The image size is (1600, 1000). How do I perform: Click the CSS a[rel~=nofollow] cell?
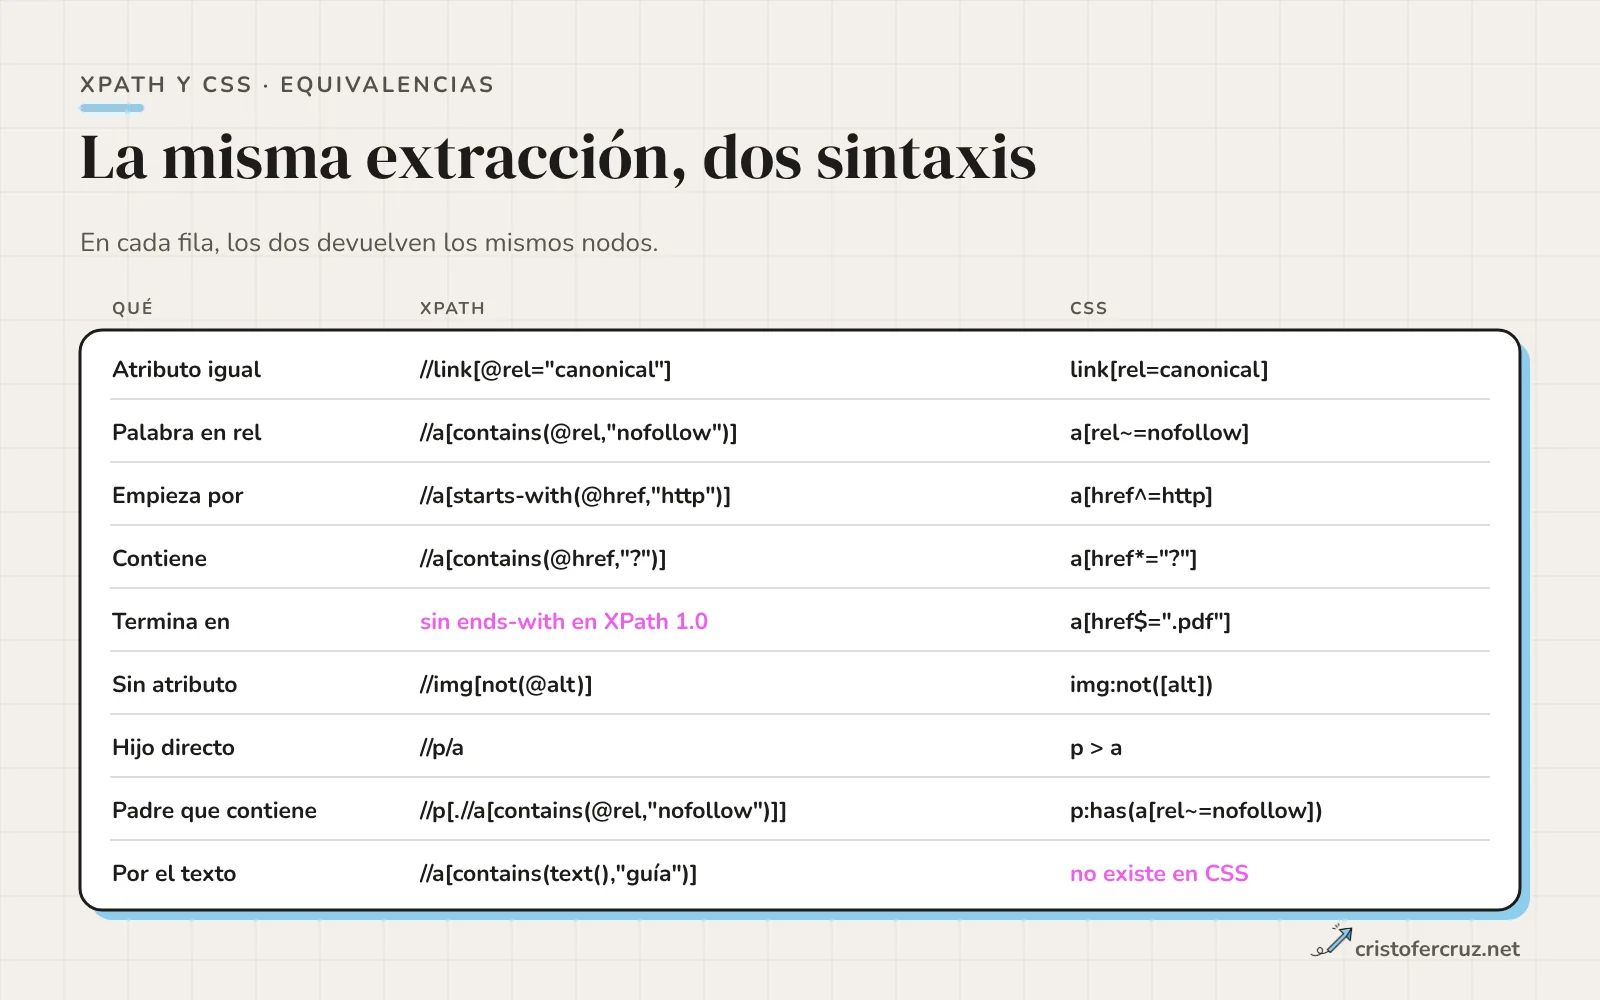1159,433
